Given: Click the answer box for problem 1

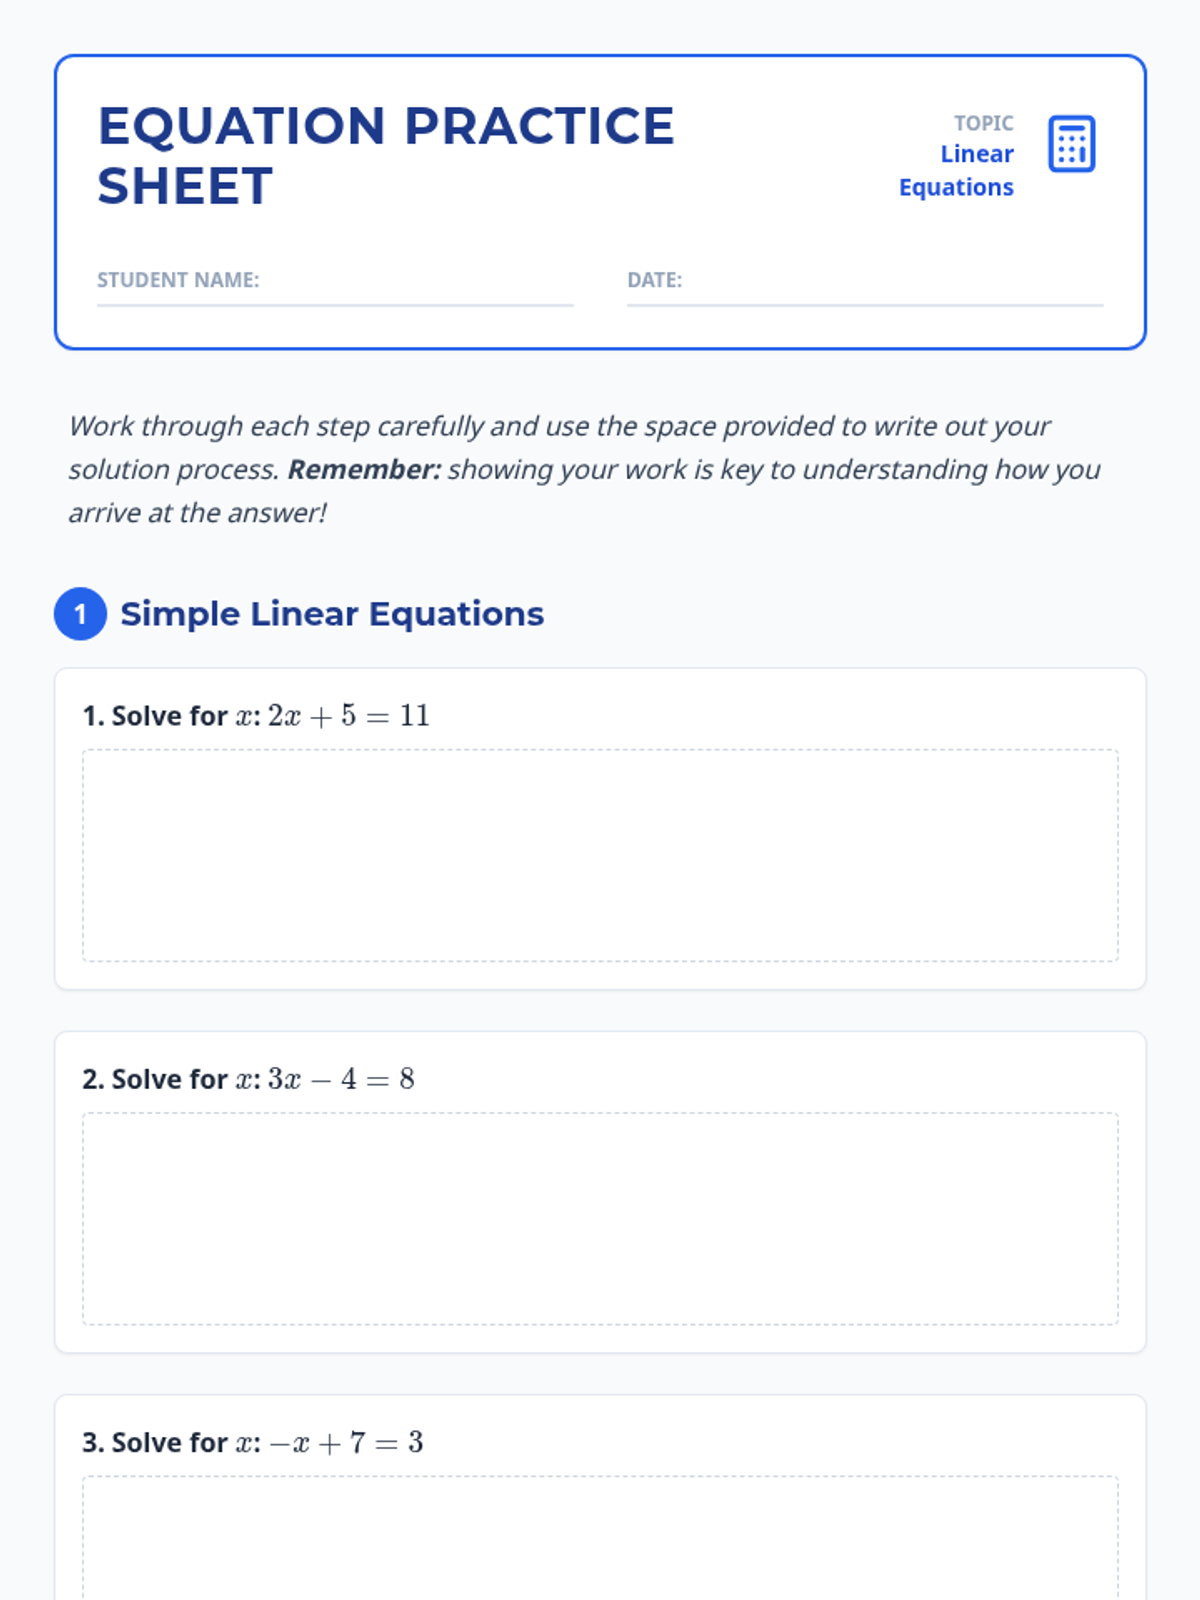Looking at the screenshot, I should 600,856.
